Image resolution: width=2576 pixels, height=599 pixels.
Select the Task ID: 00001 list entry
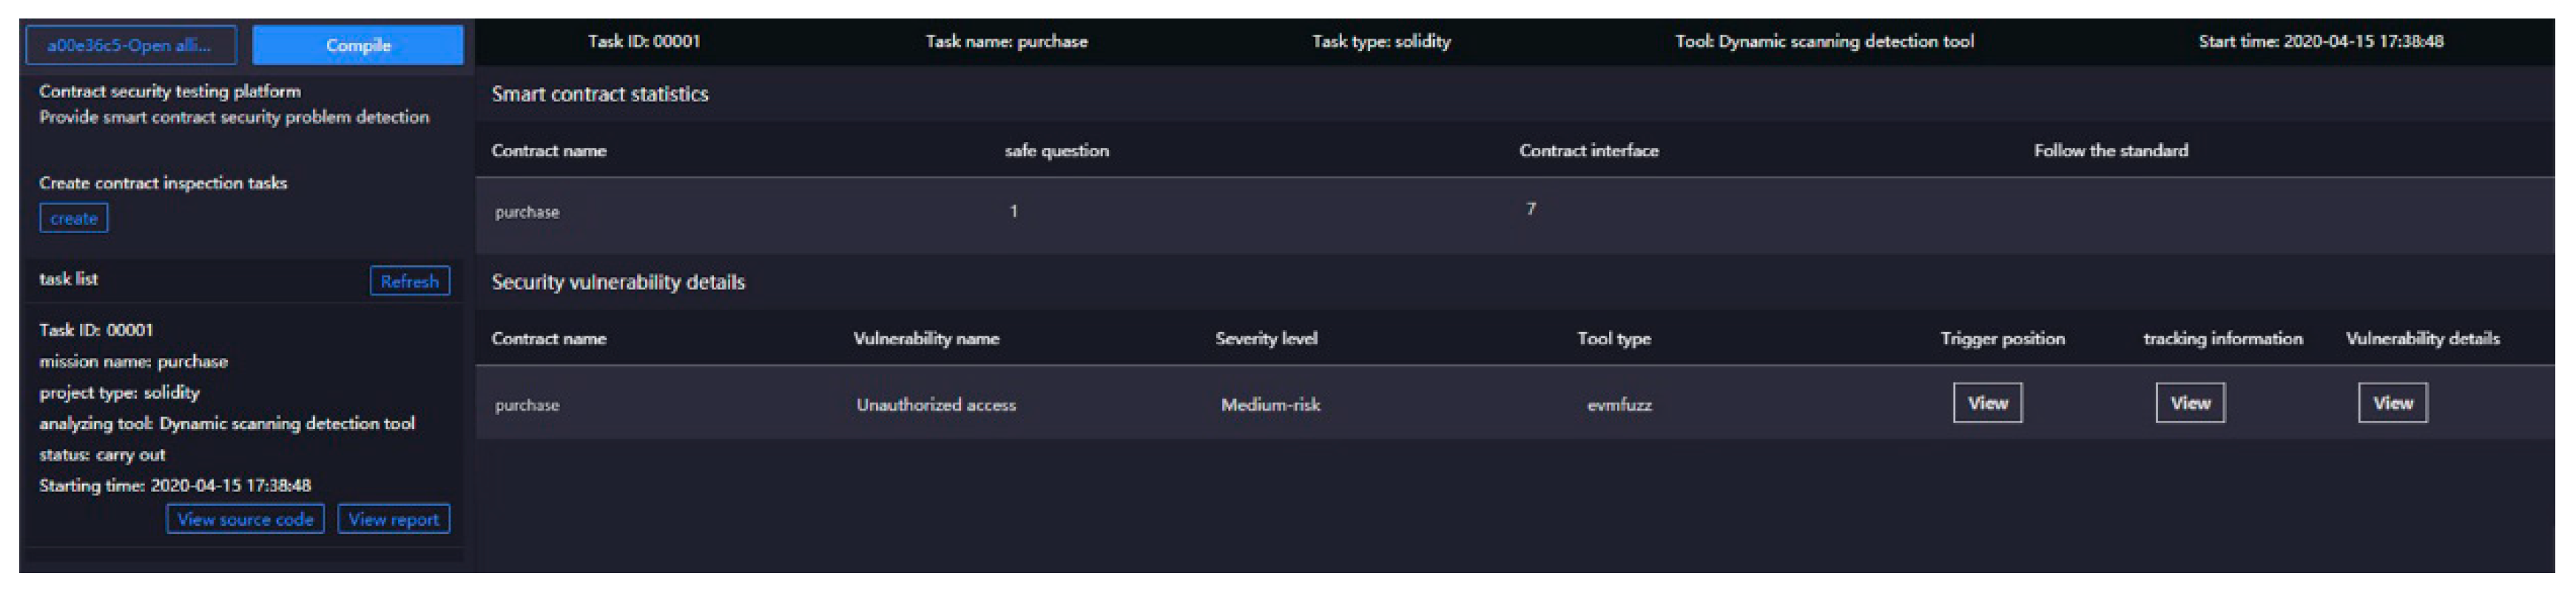[x=96, y=330]
